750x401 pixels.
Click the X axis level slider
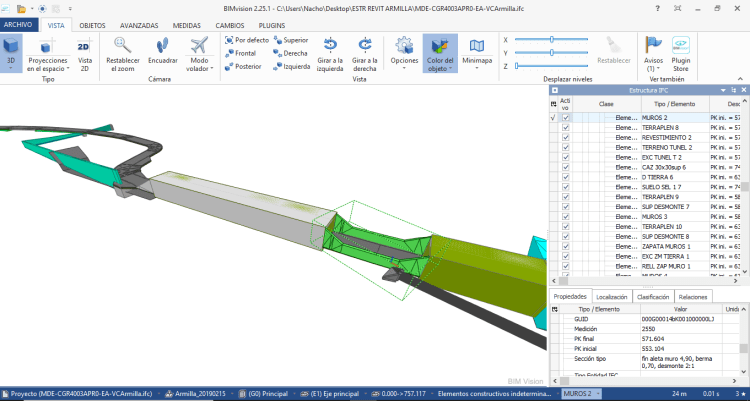tap(550, 39)
